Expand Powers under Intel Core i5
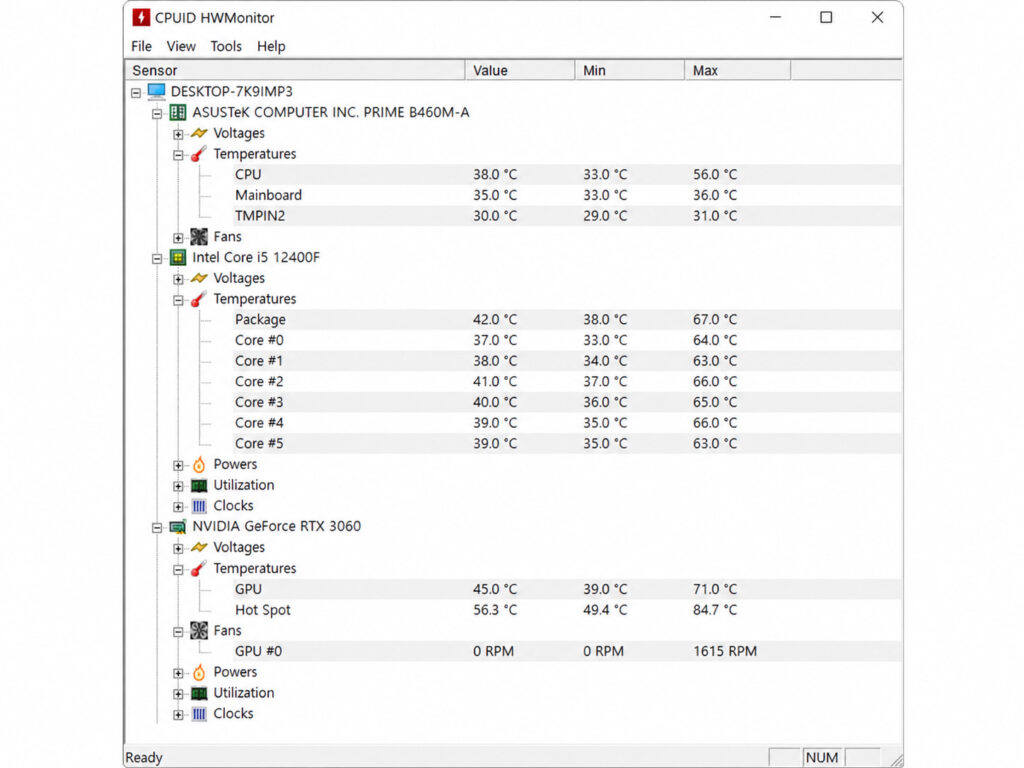The height and width of the screenshot is (768, 1024). tap(178, 466)
